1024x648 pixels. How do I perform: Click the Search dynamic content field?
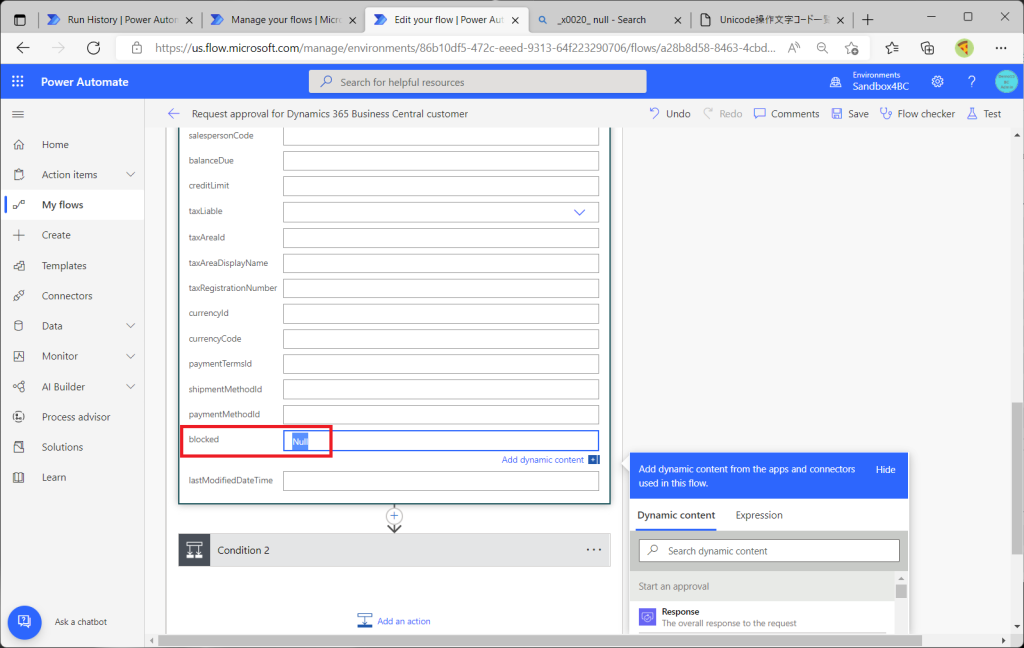tap(769, 551)
